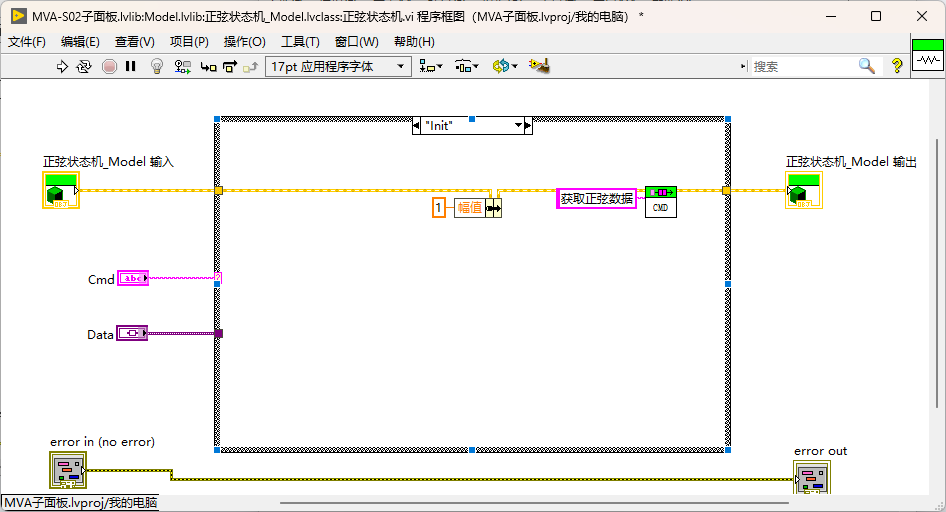Viewport: 946px width, 512px height.
Task: Open the 操作(O) menu
Action: coord(244,42)
